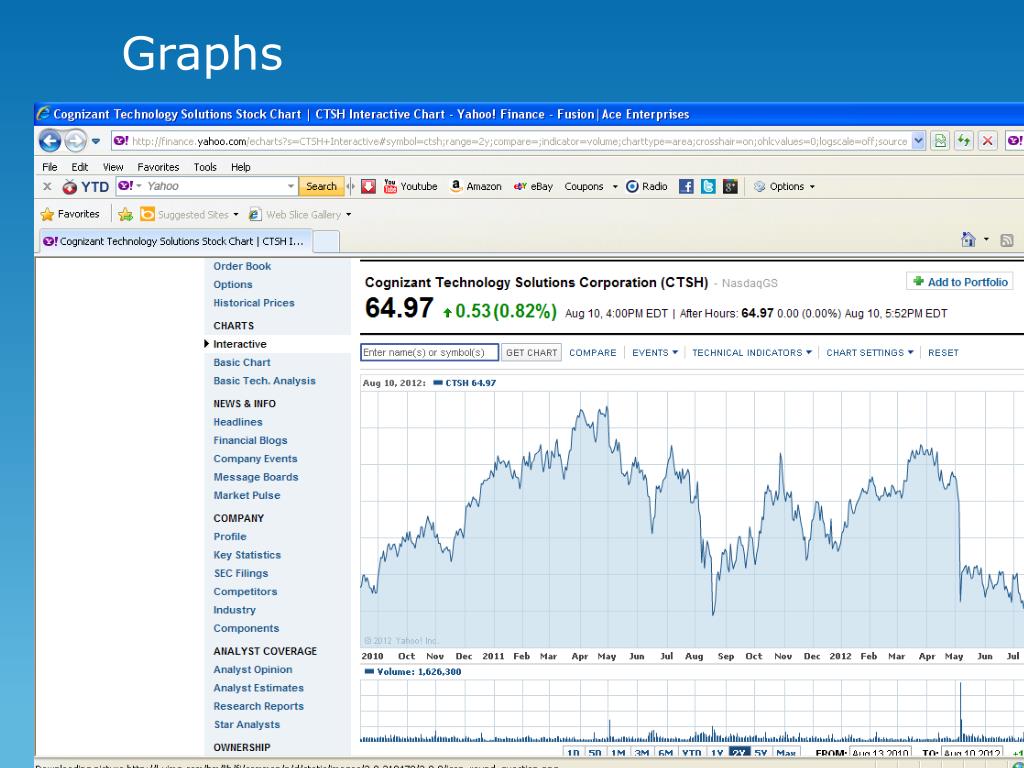This screenshot has height=768, width=1024.
Task: Select the Cognizant Technology Solutions Stock Chart tab
Action: click(x=176, y=241)
